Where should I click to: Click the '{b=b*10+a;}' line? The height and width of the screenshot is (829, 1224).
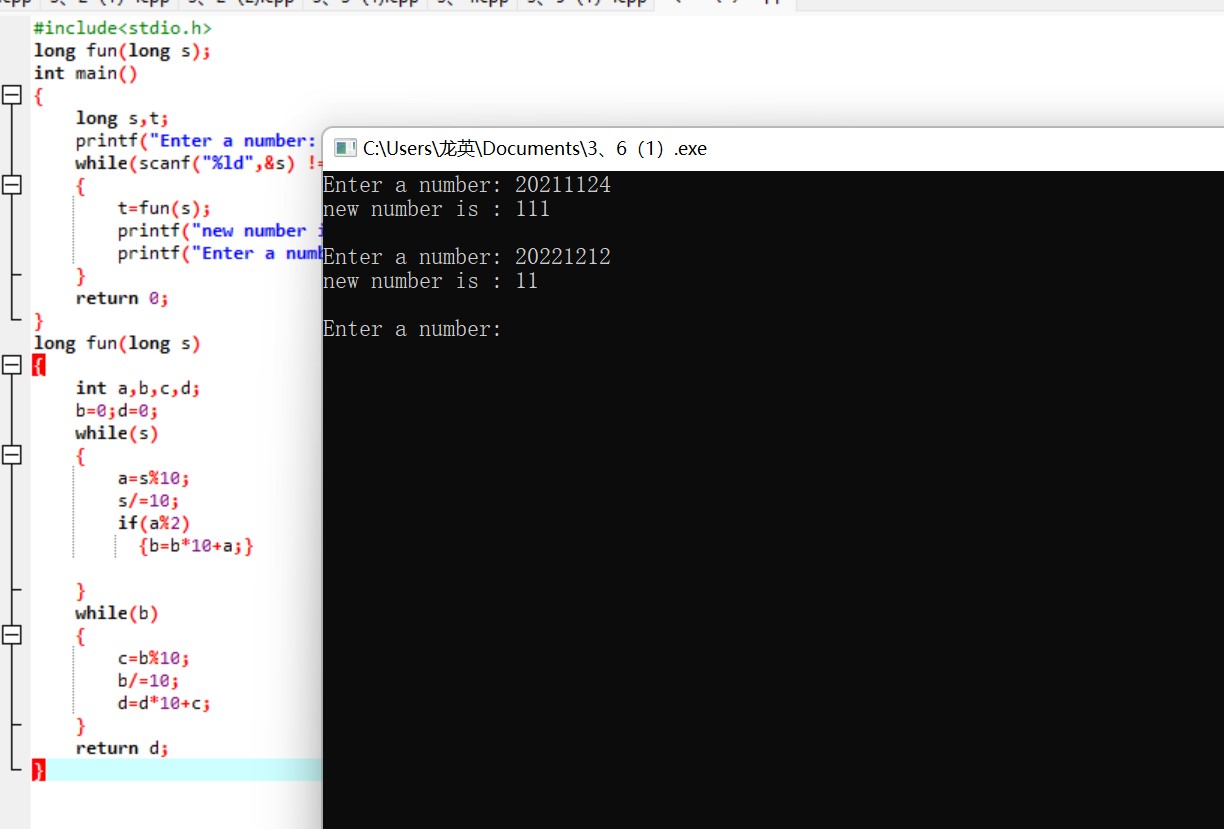coord(196,546)
